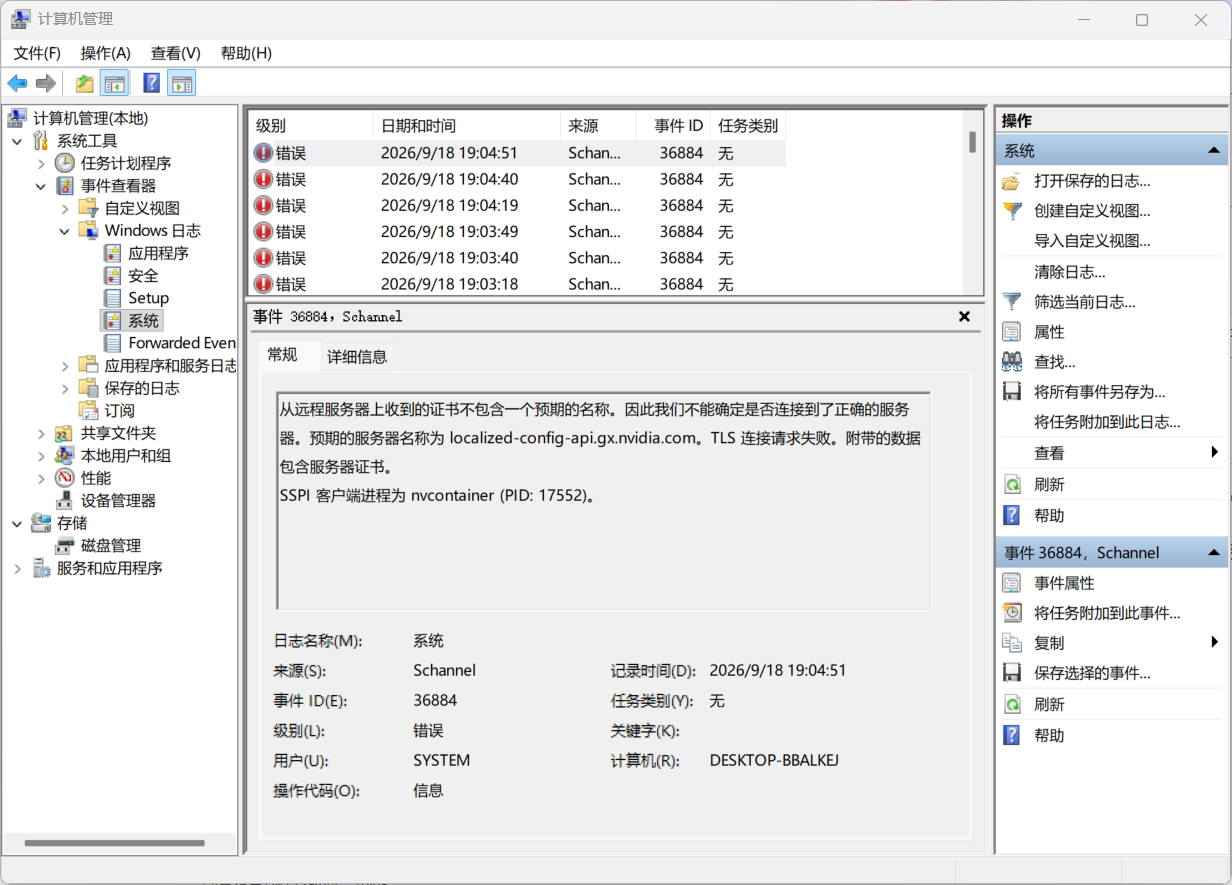Image resolution: width=1232 pixels, height=885 pixels.
Task: Click 保存选择的事件... action
Action: tap(1092, 673)
